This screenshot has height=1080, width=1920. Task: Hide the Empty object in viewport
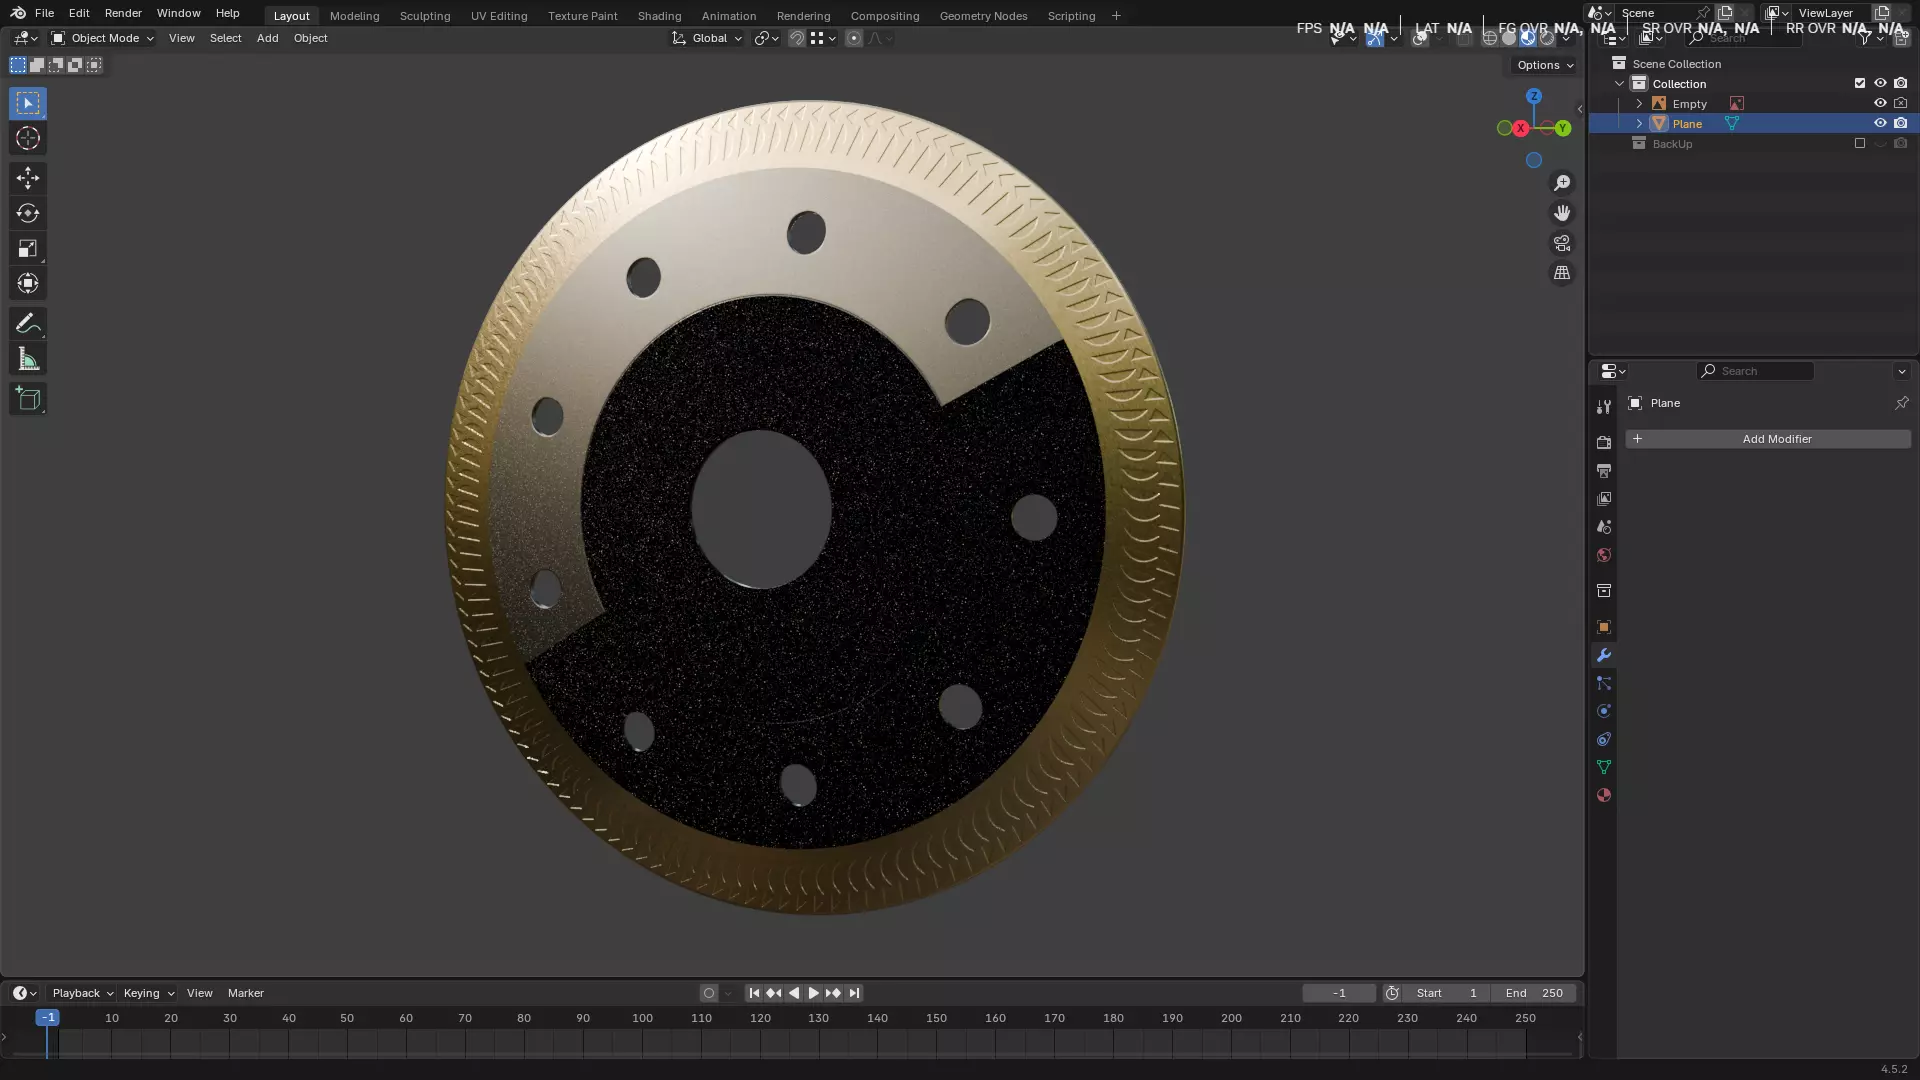tap(1880, 103)
